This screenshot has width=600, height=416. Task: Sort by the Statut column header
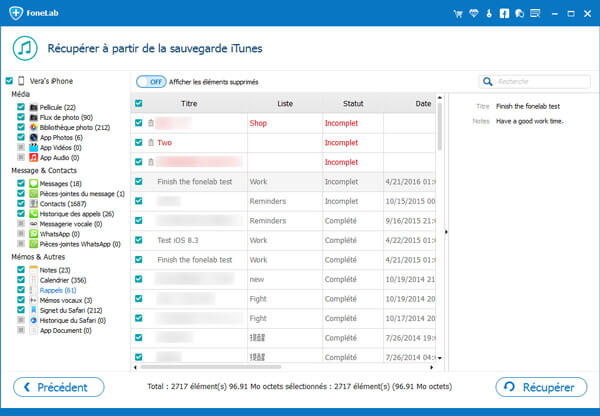[x=353, y=104]
